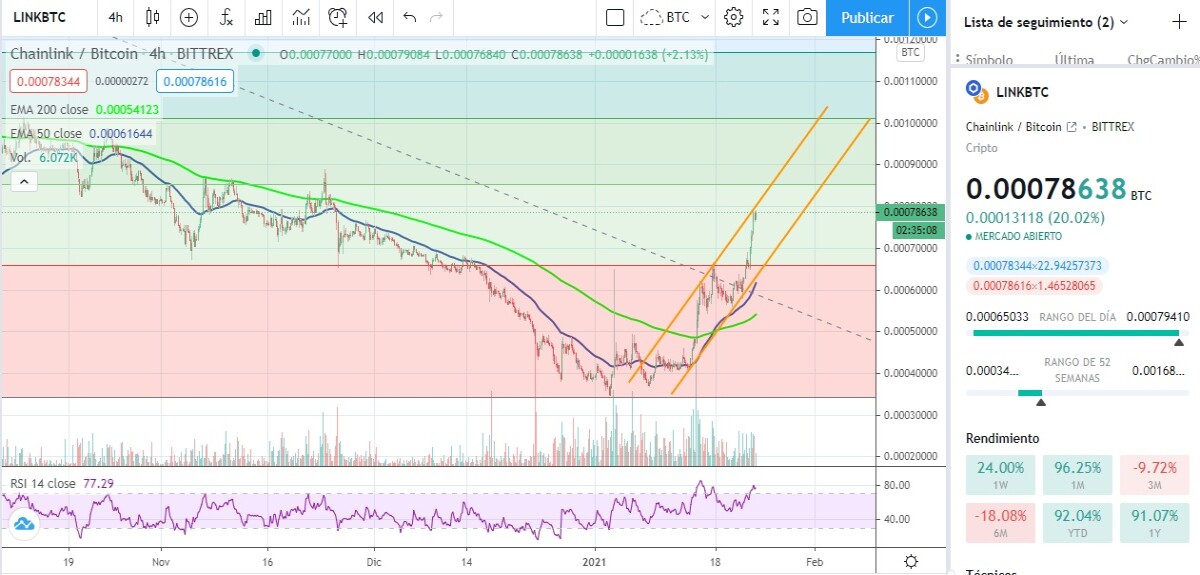Redo the chart action
Viewport: 1200px width, 575px height.
436,17
